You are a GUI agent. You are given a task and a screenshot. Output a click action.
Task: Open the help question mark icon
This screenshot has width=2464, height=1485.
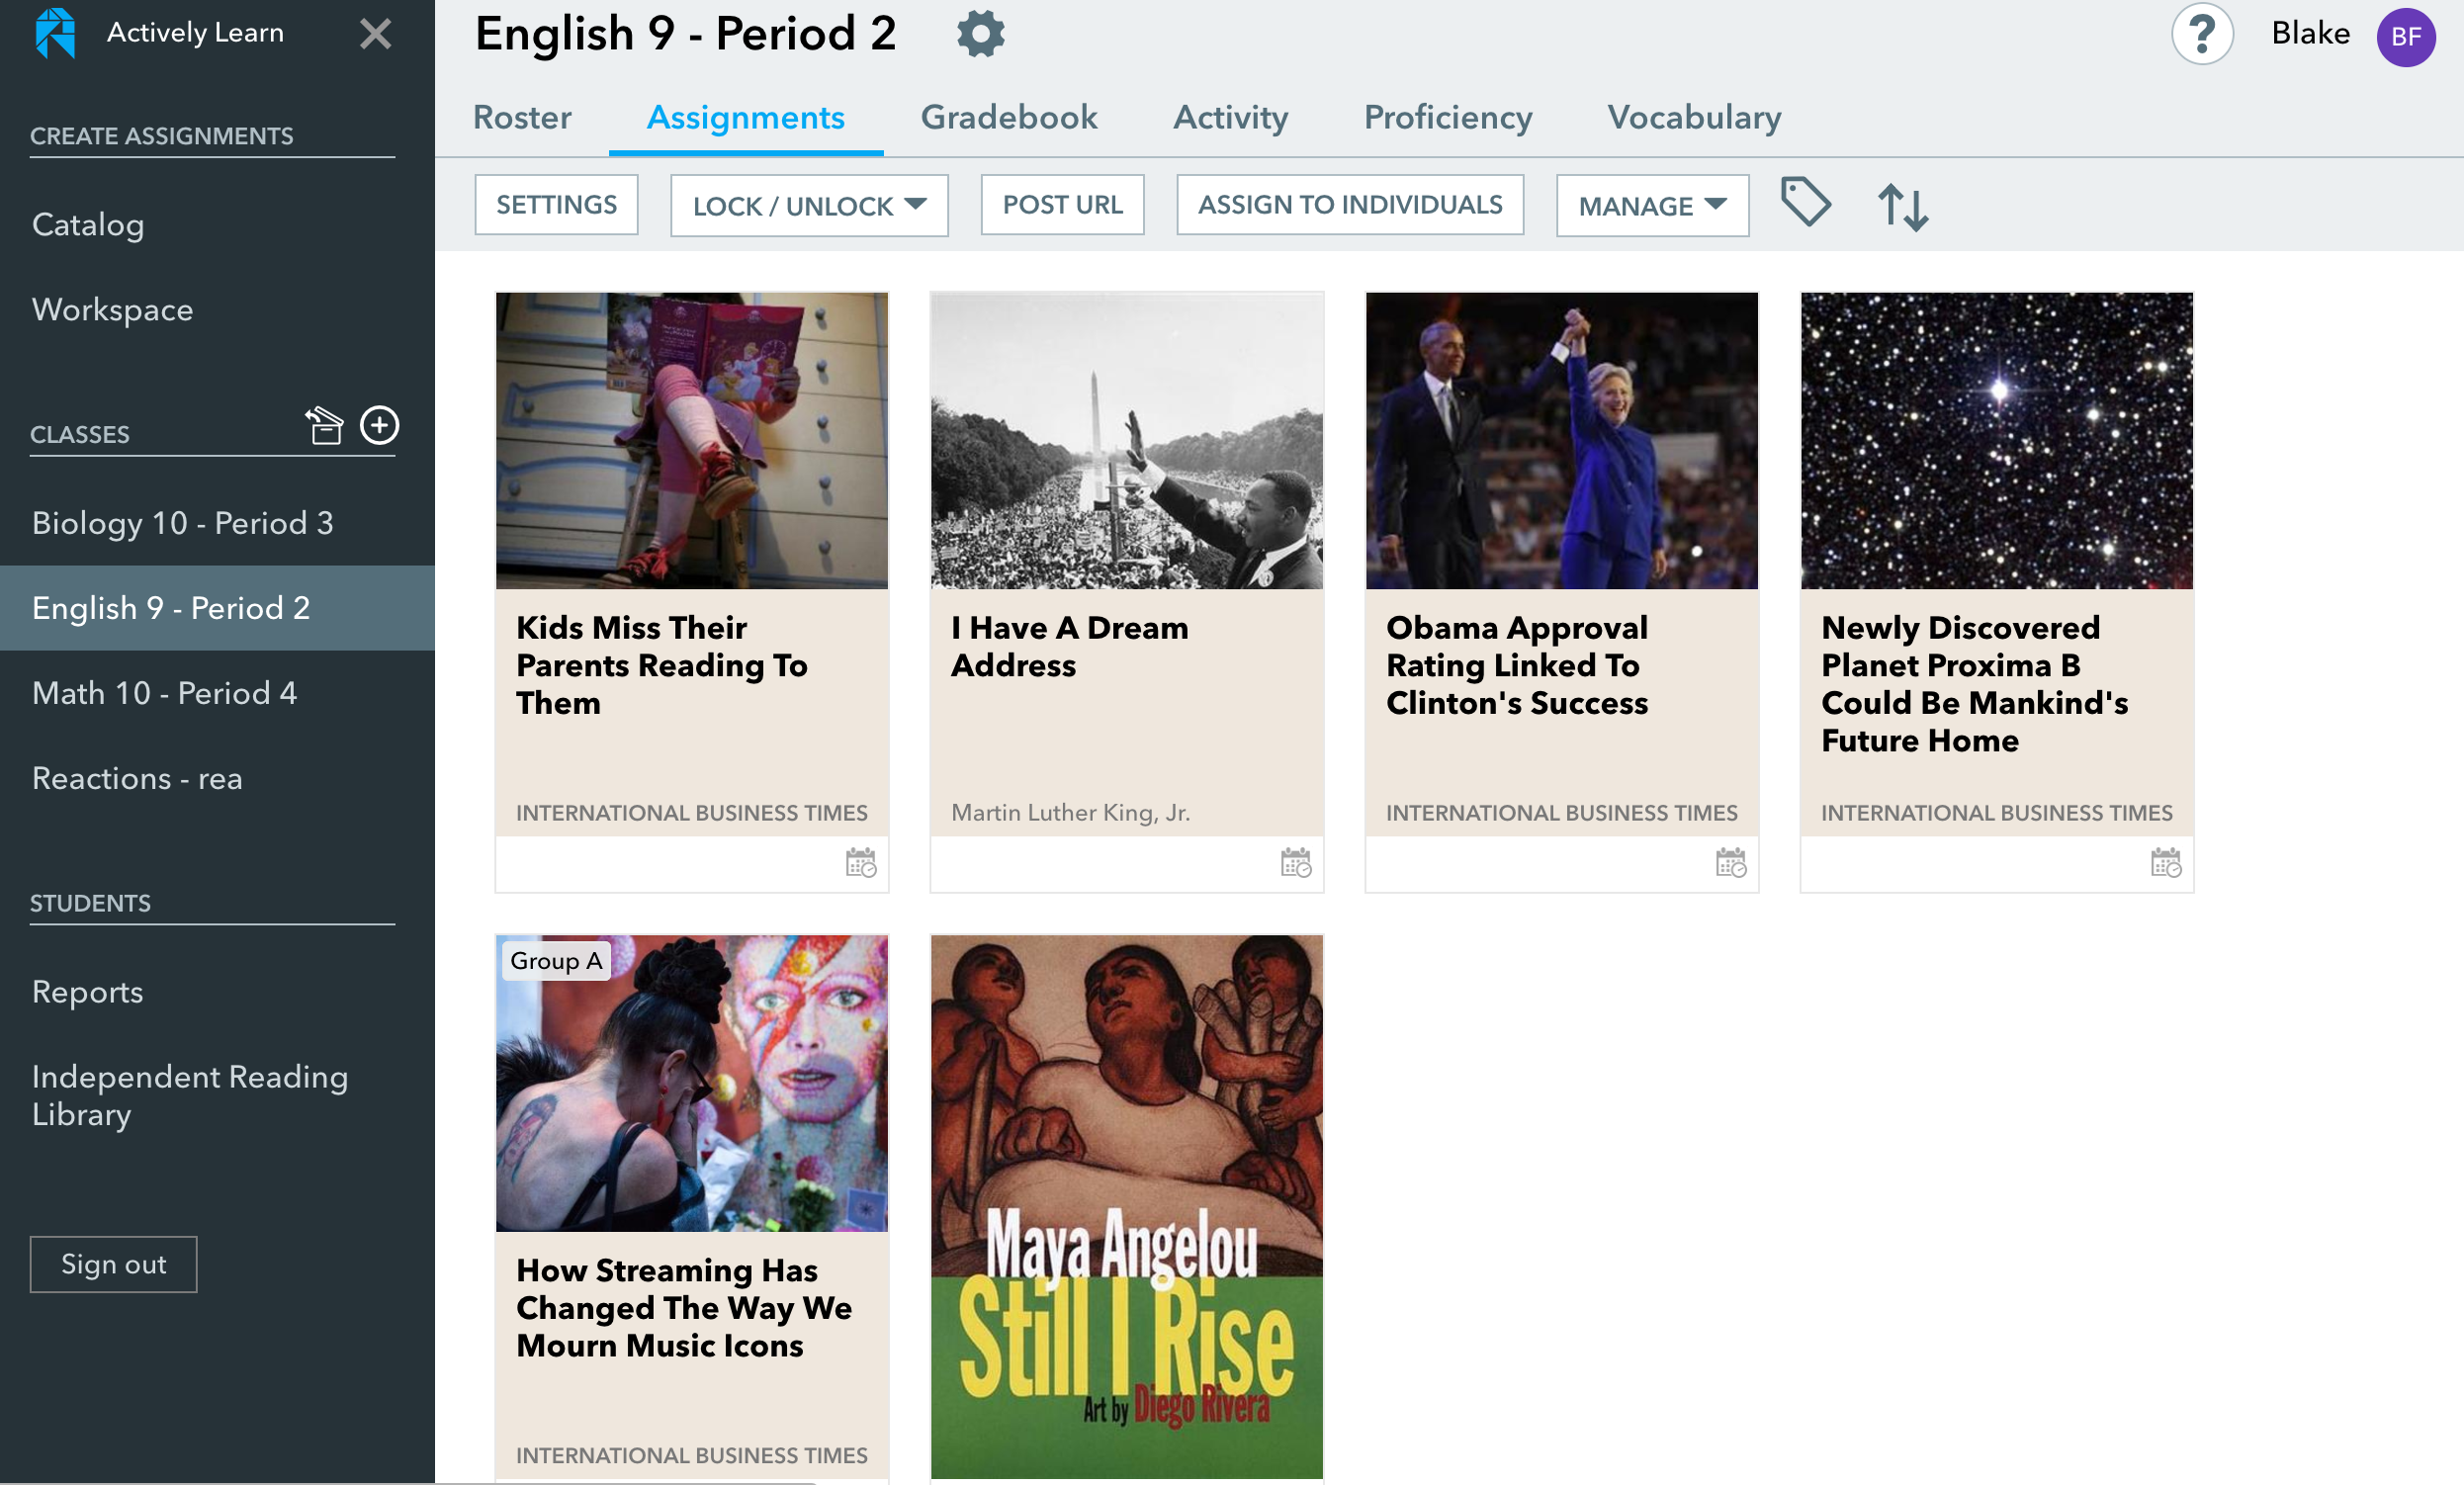[x=2202, y=34]
